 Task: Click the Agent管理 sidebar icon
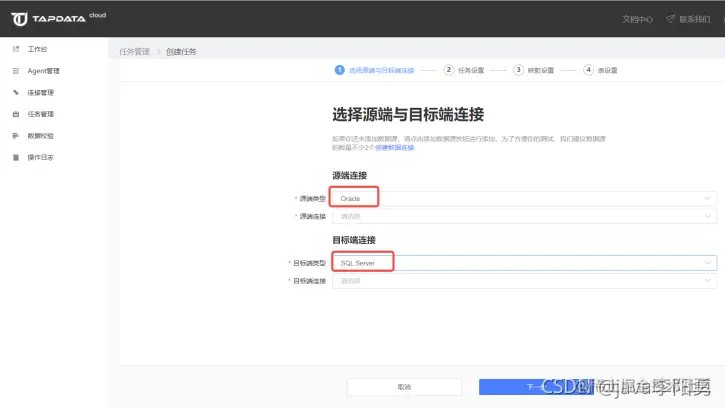tap(16, 71)
